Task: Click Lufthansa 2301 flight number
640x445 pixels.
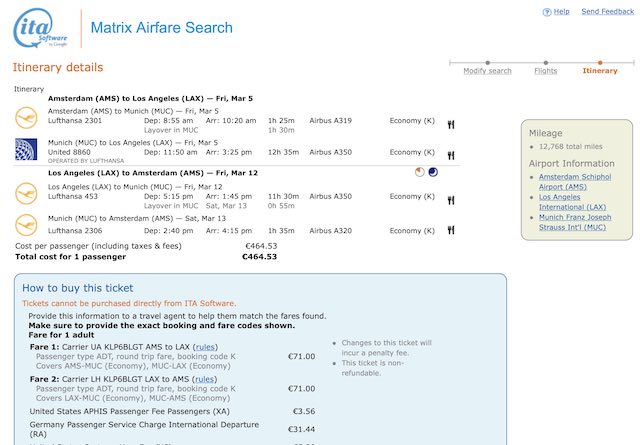Action: coord(75,120)
